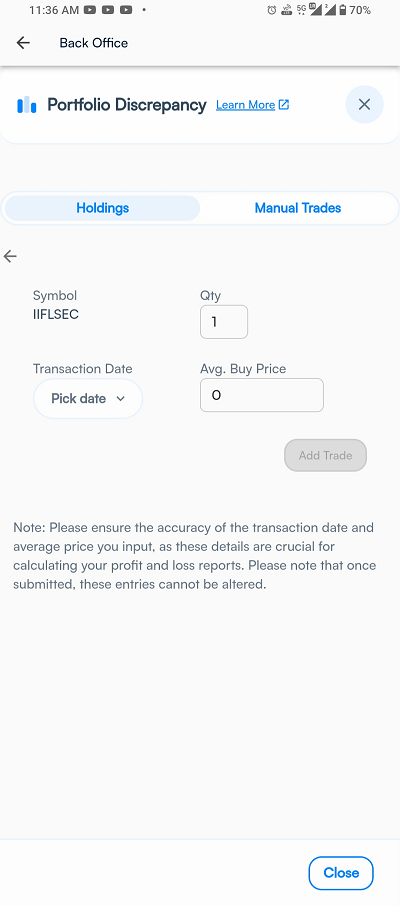The height and width of the screenshot is (906, 400).
Task: Tap the Portfolio Discrepancy heading
Action: click(x=127, y=105)
